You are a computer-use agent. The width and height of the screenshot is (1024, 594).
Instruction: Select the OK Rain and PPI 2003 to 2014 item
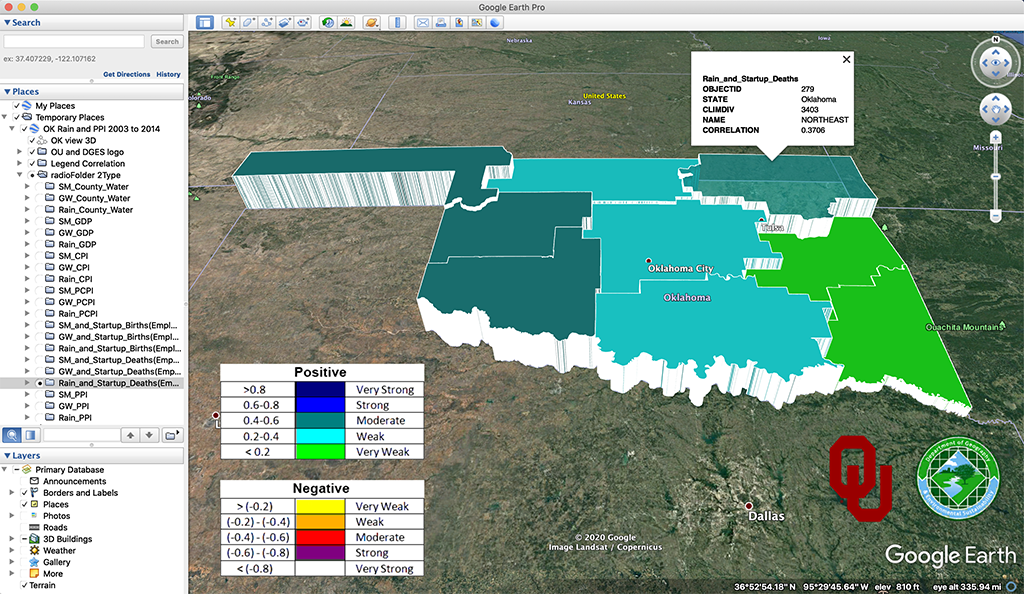pyautogui.click(x=101, y=129)
